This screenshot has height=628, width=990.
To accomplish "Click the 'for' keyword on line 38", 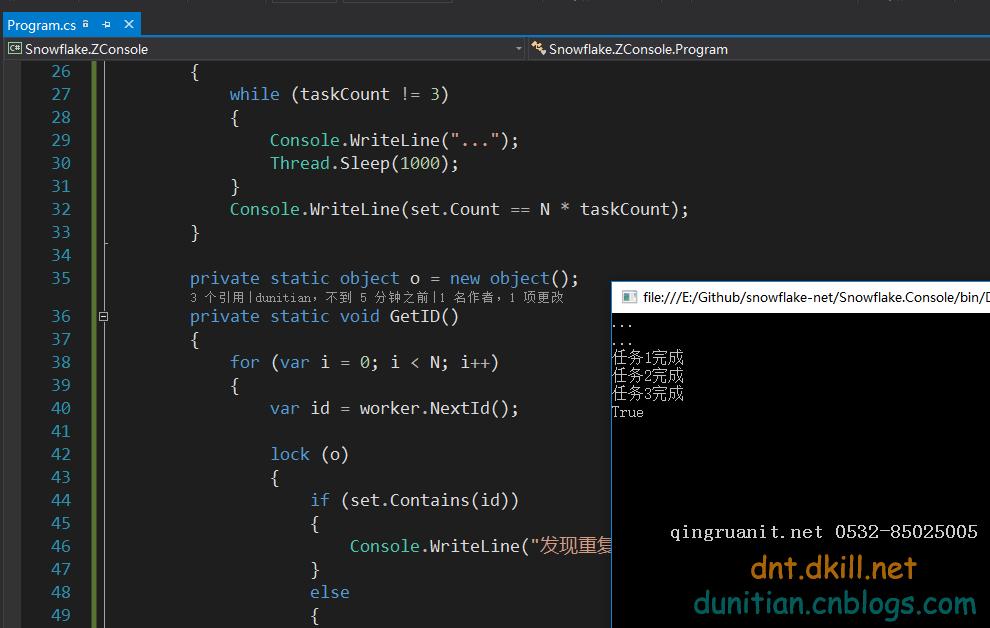I will tap(244, 362).
